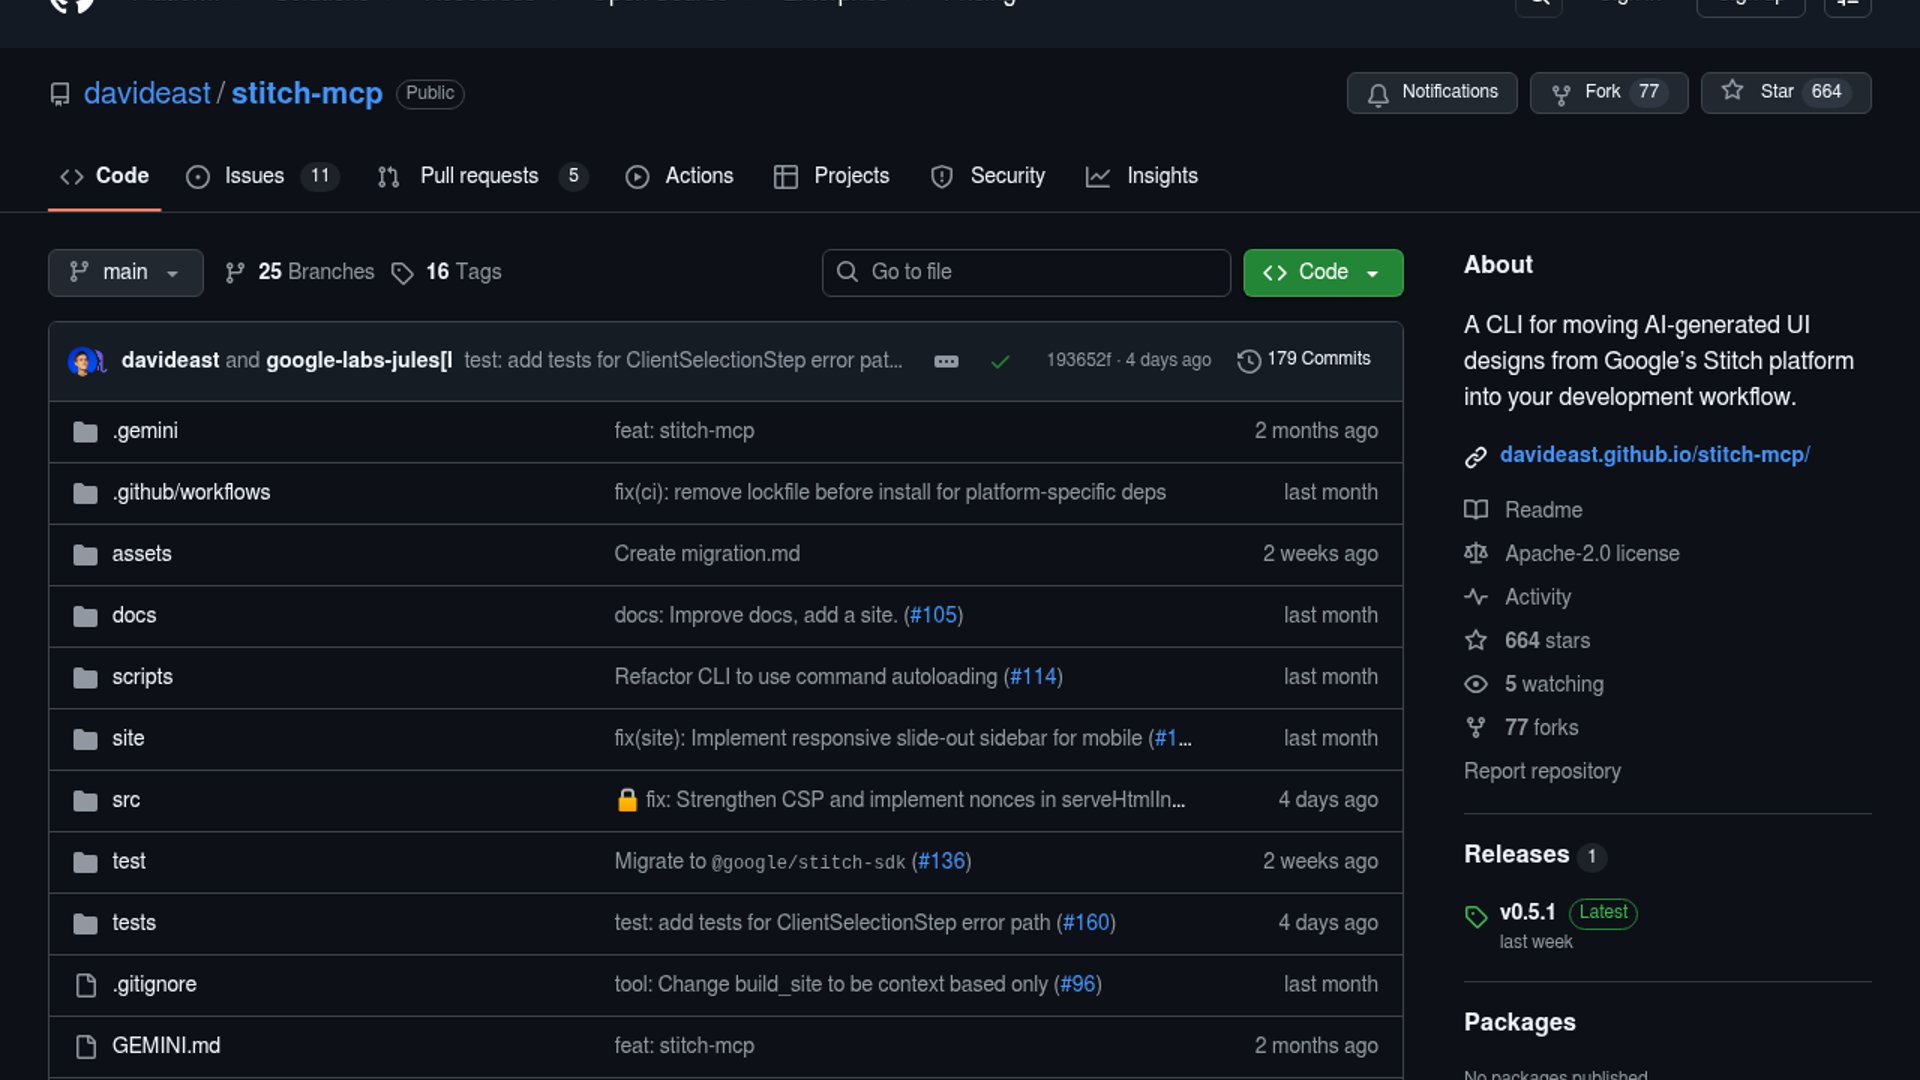This screenshot has height=1080, width=1920.
Task: Switch to the Issues tab
Action: (254, 176)
